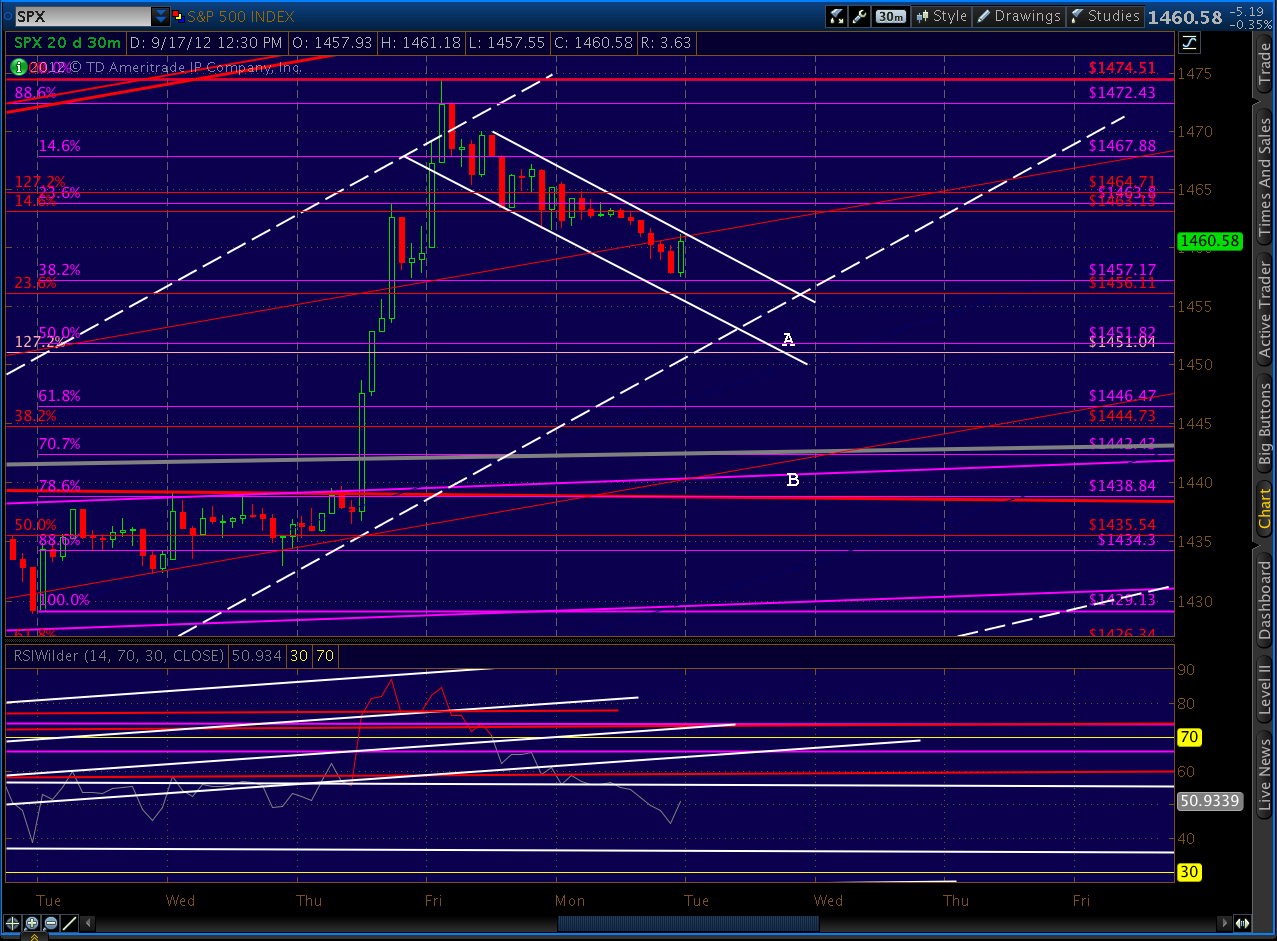Click the 50.9339 RSI value tag
This screenshot has width=1277, height=941.
point(1208,801)
